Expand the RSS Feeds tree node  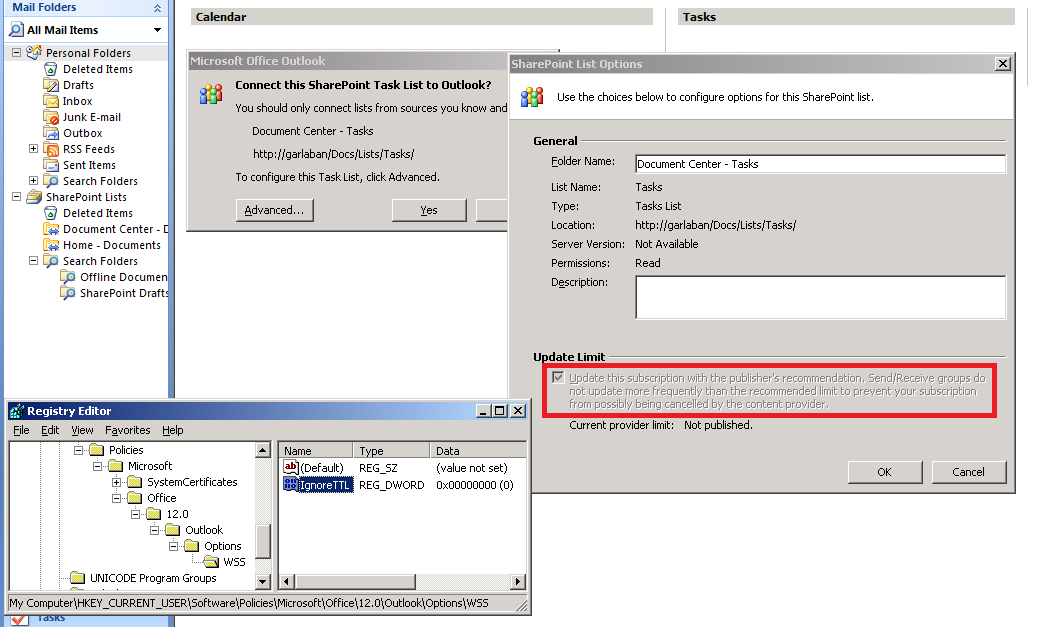[x=33, y=149]
